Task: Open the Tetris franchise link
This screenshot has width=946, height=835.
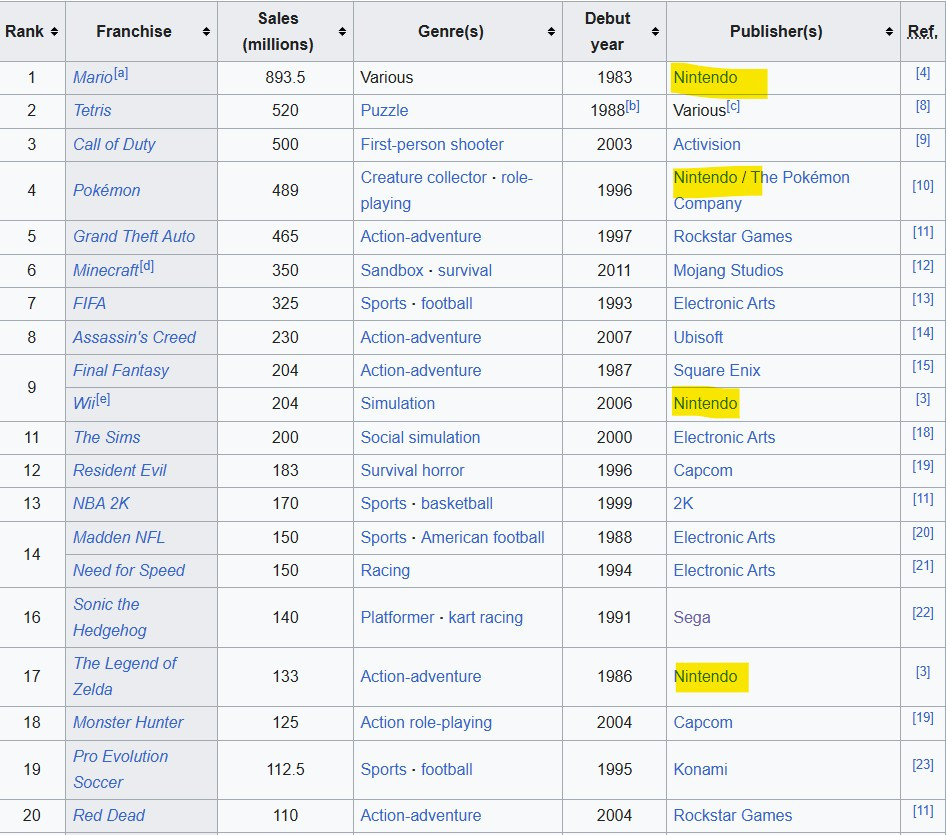Action: point(92,110)
